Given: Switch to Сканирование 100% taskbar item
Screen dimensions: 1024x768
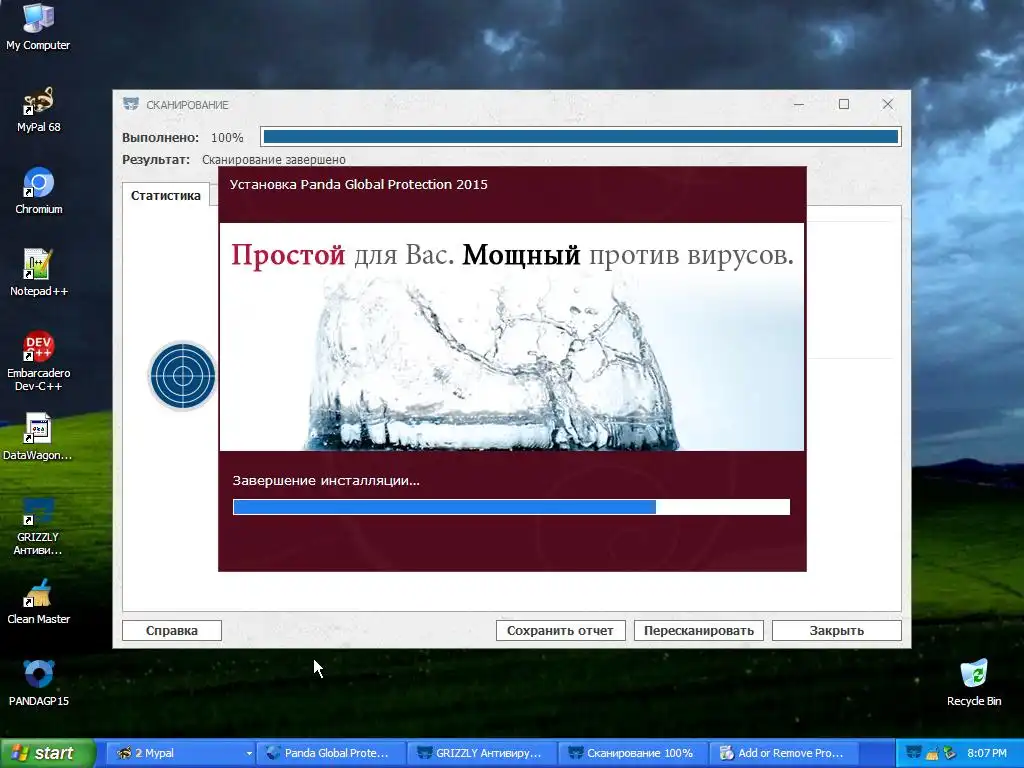Looking at the screenshot, I should [x=632, y=753].
